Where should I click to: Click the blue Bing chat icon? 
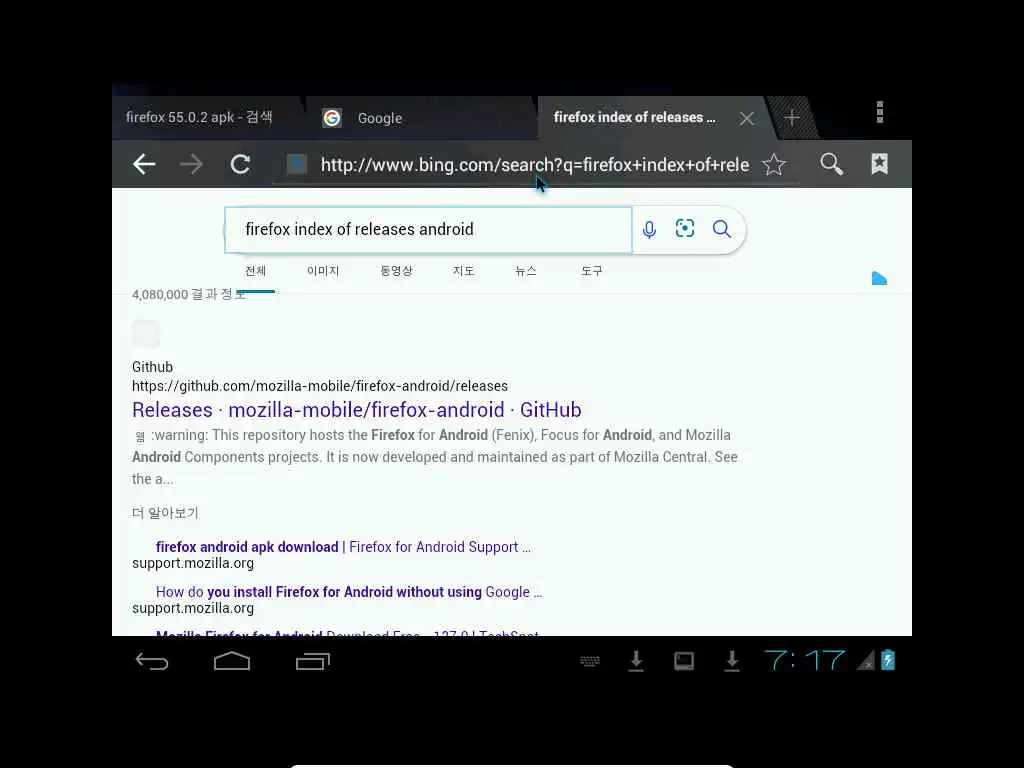point(879,278)
